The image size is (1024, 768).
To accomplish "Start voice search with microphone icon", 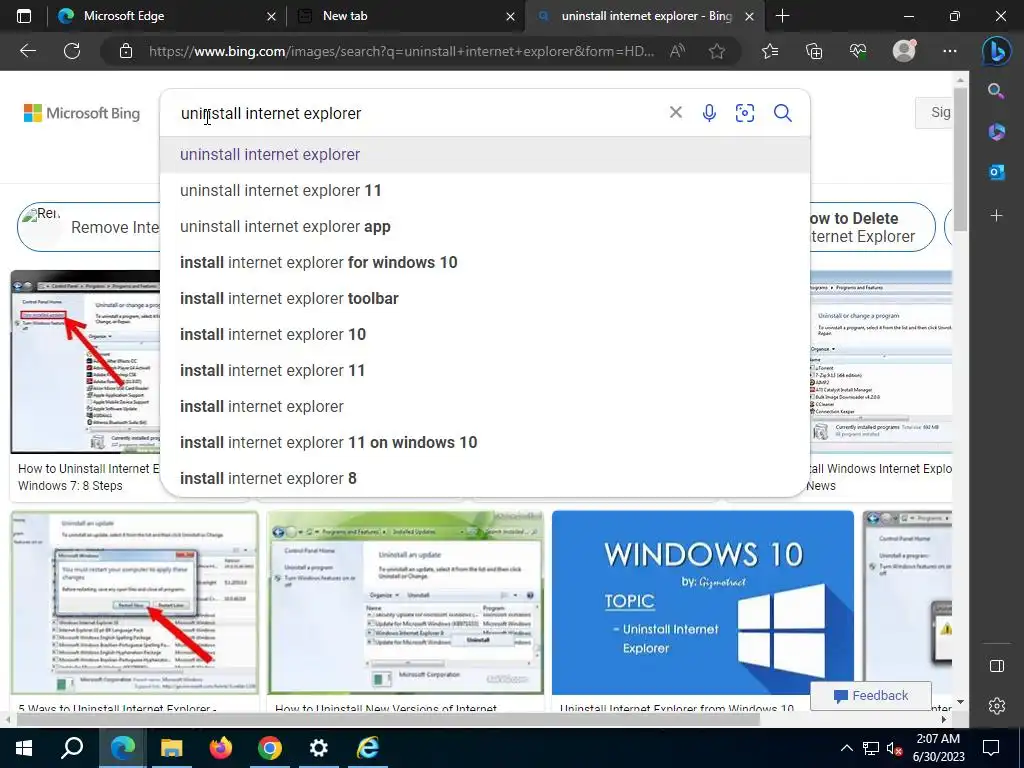I will pos(709,113).
